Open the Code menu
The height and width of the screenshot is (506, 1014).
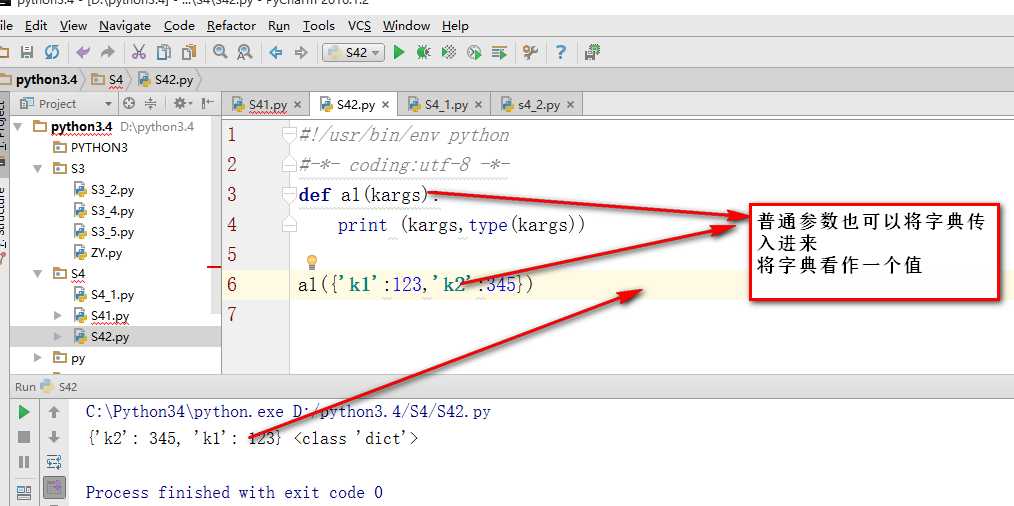point(179,26)
